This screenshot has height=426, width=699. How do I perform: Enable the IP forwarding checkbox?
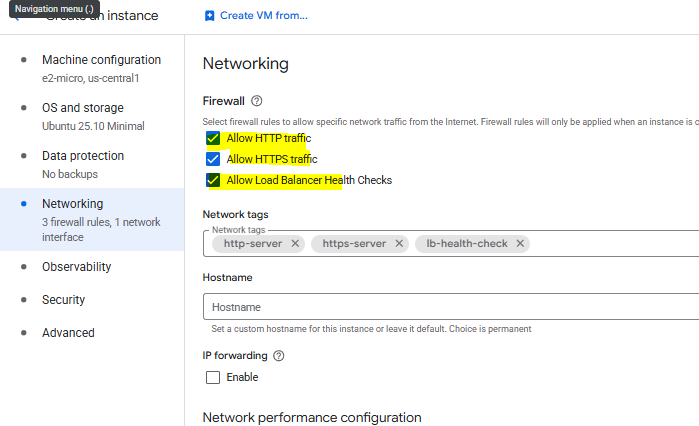click(212, 377)
